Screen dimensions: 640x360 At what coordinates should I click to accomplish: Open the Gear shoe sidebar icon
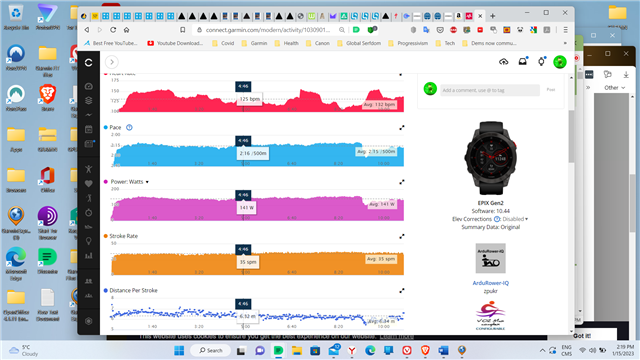(x=89, y=227)
